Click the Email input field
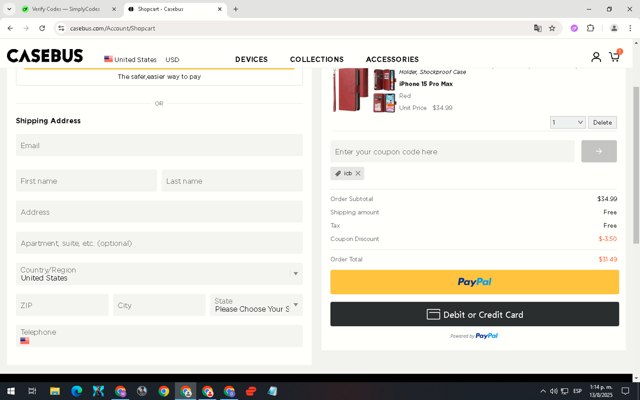 click(x=159, y=145)
